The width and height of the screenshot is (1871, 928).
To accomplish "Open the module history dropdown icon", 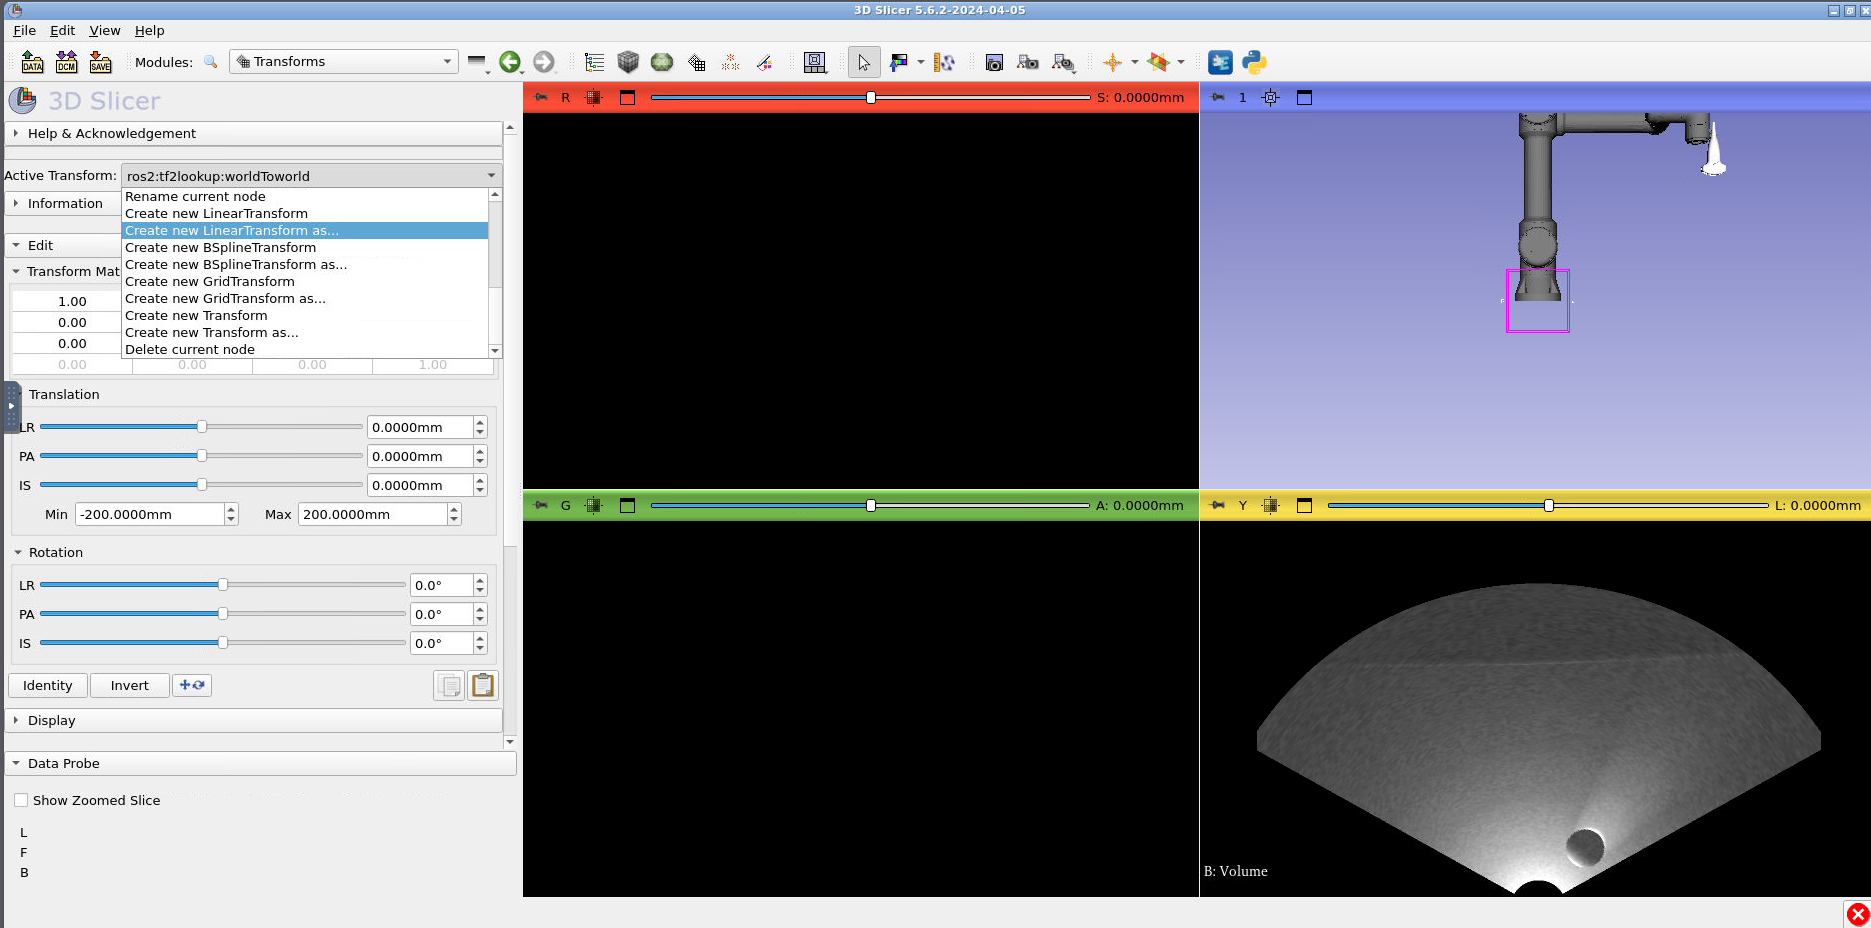I will point(478,62).
